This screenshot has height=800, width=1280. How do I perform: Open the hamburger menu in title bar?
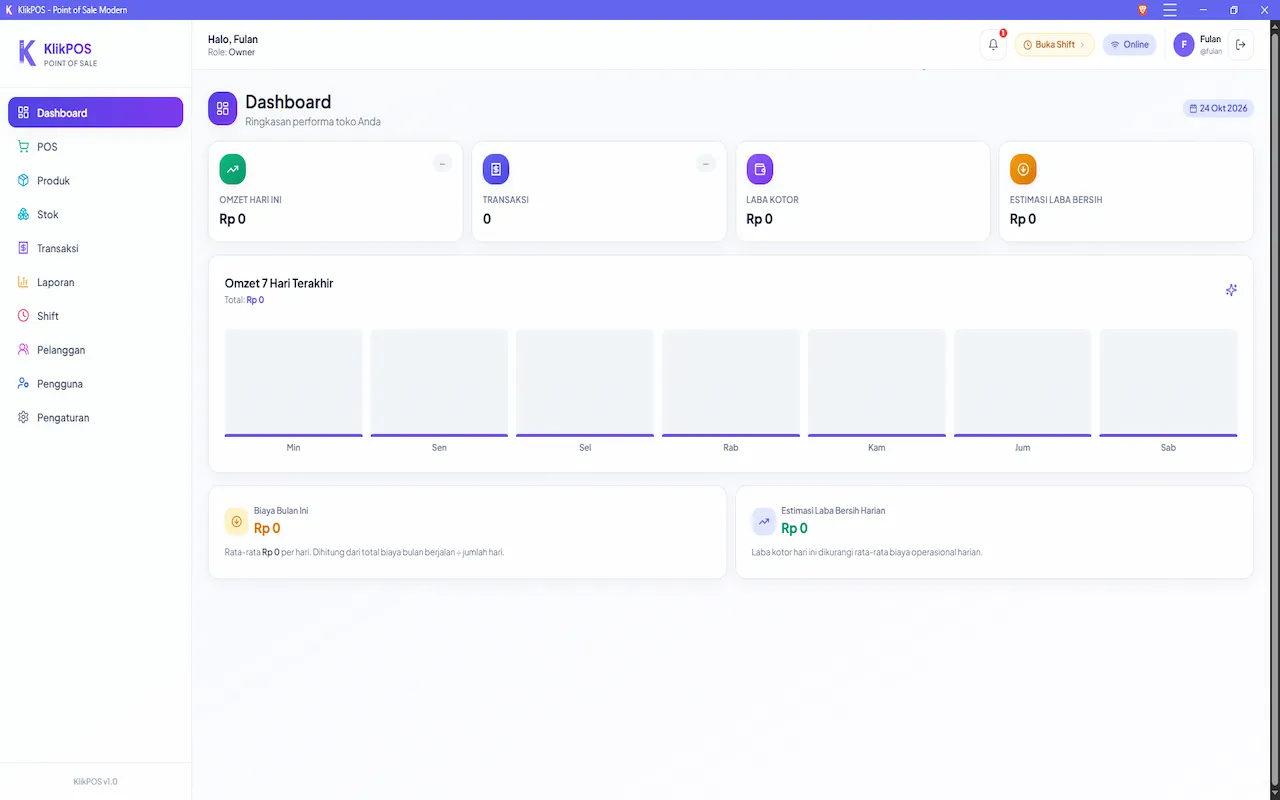[x=1170, y=10]
